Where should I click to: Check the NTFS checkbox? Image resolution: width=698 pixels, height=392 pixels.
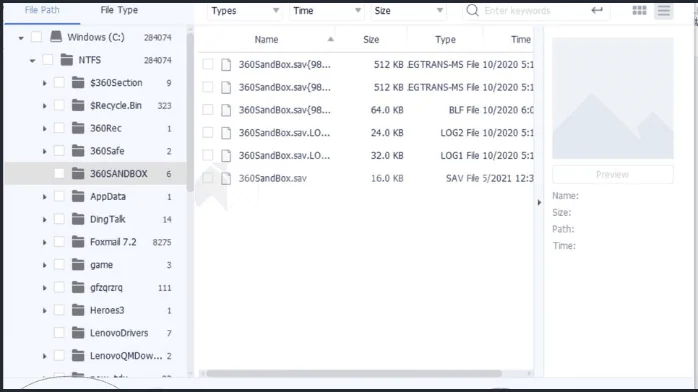coord(48,60)
